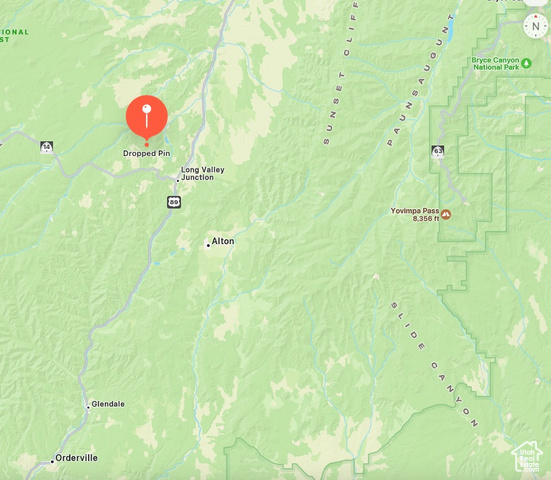Click the Long Valley Junction dot marker
The image size is (551, 480).
(x=178, y=181)
